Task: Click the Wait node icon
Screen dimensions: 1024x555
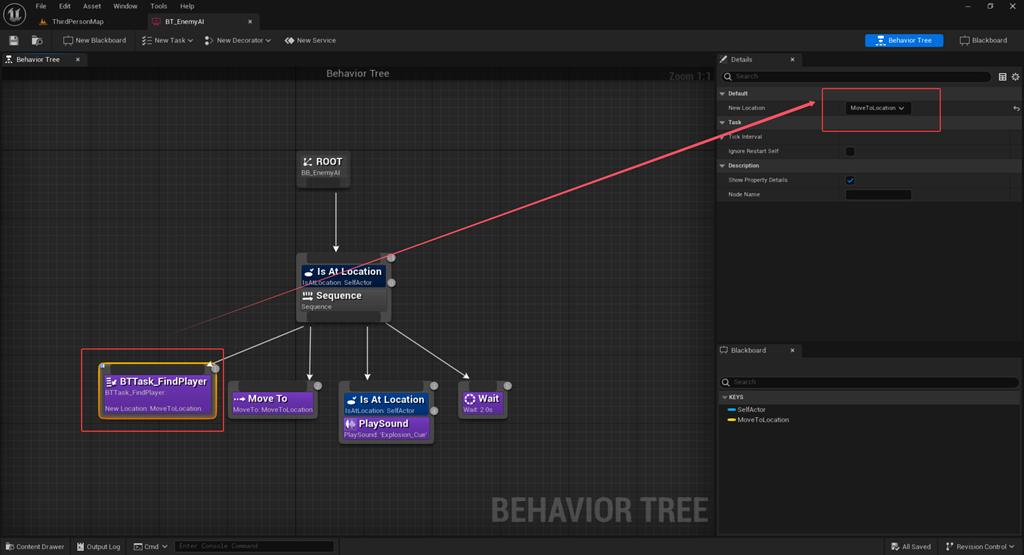Action: pos(470,399)
